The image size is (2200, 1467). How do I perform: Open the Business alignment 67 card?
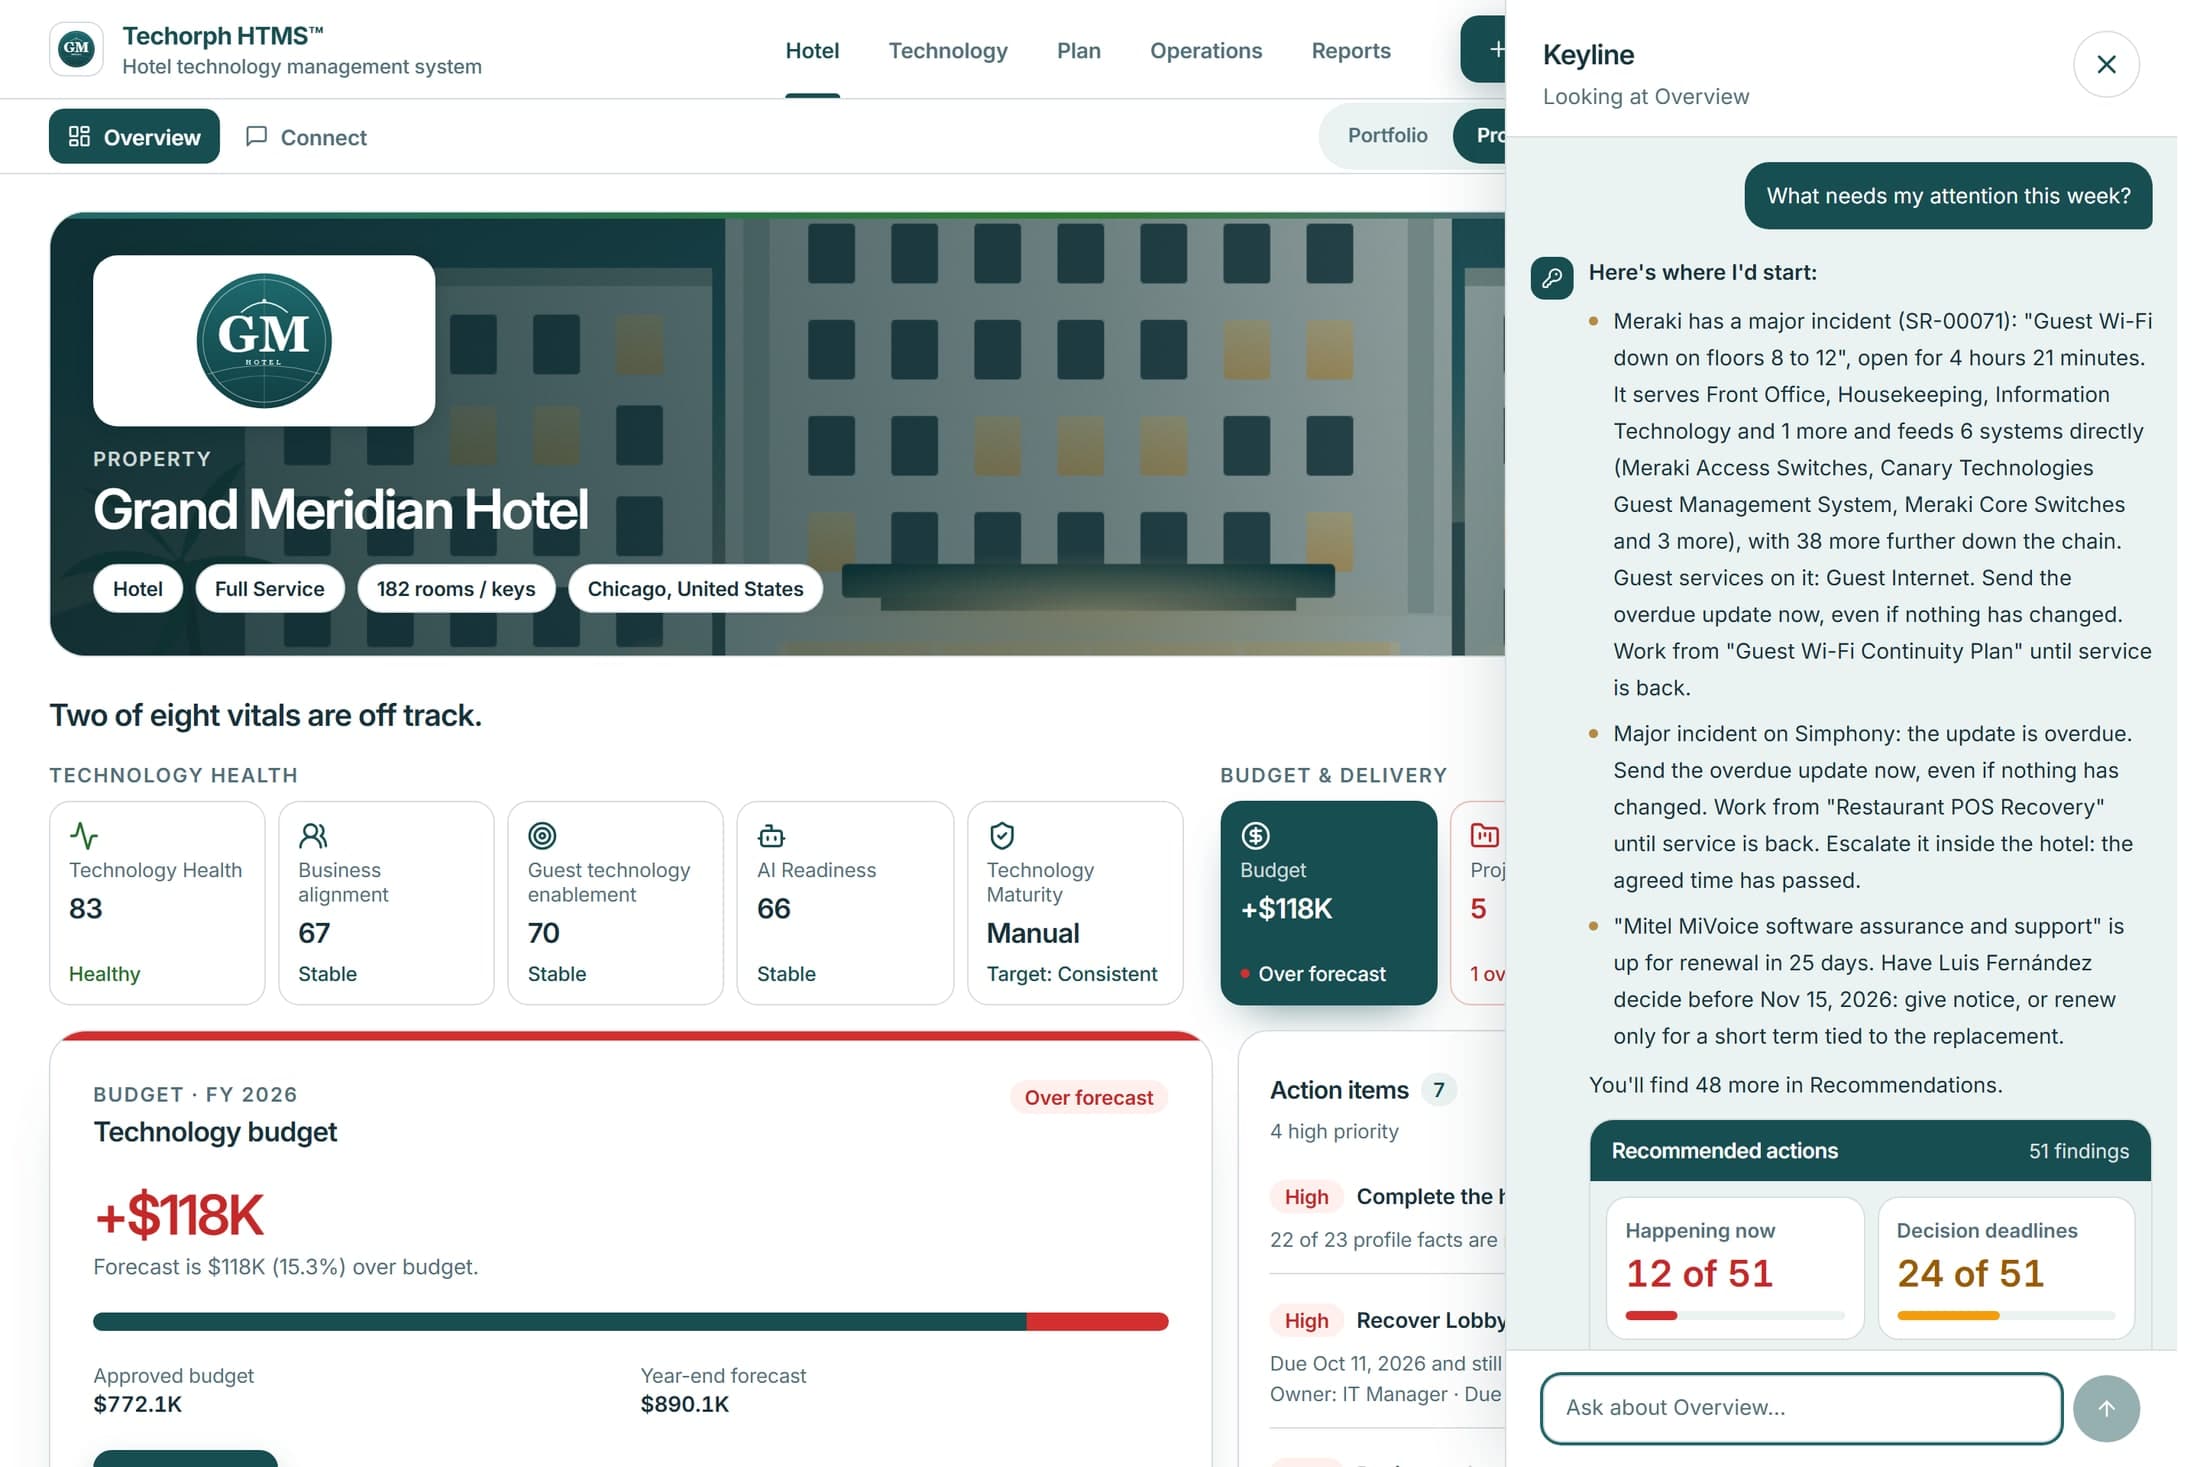[x=386, y=903]
